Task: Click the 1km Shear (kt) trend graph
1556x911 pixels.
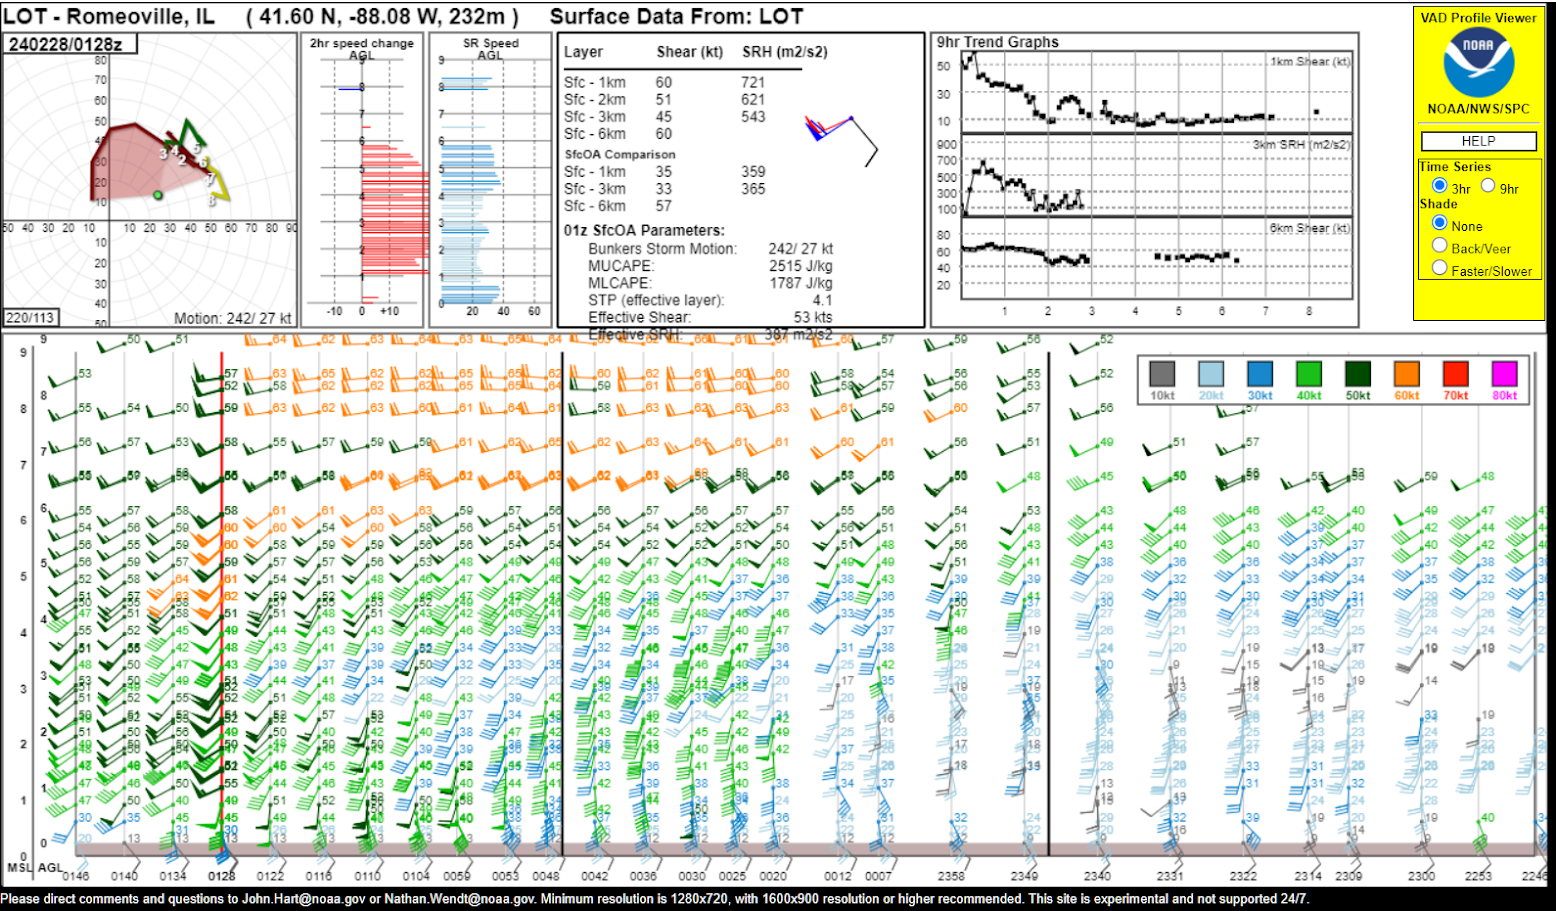Action: point(1157,92)
